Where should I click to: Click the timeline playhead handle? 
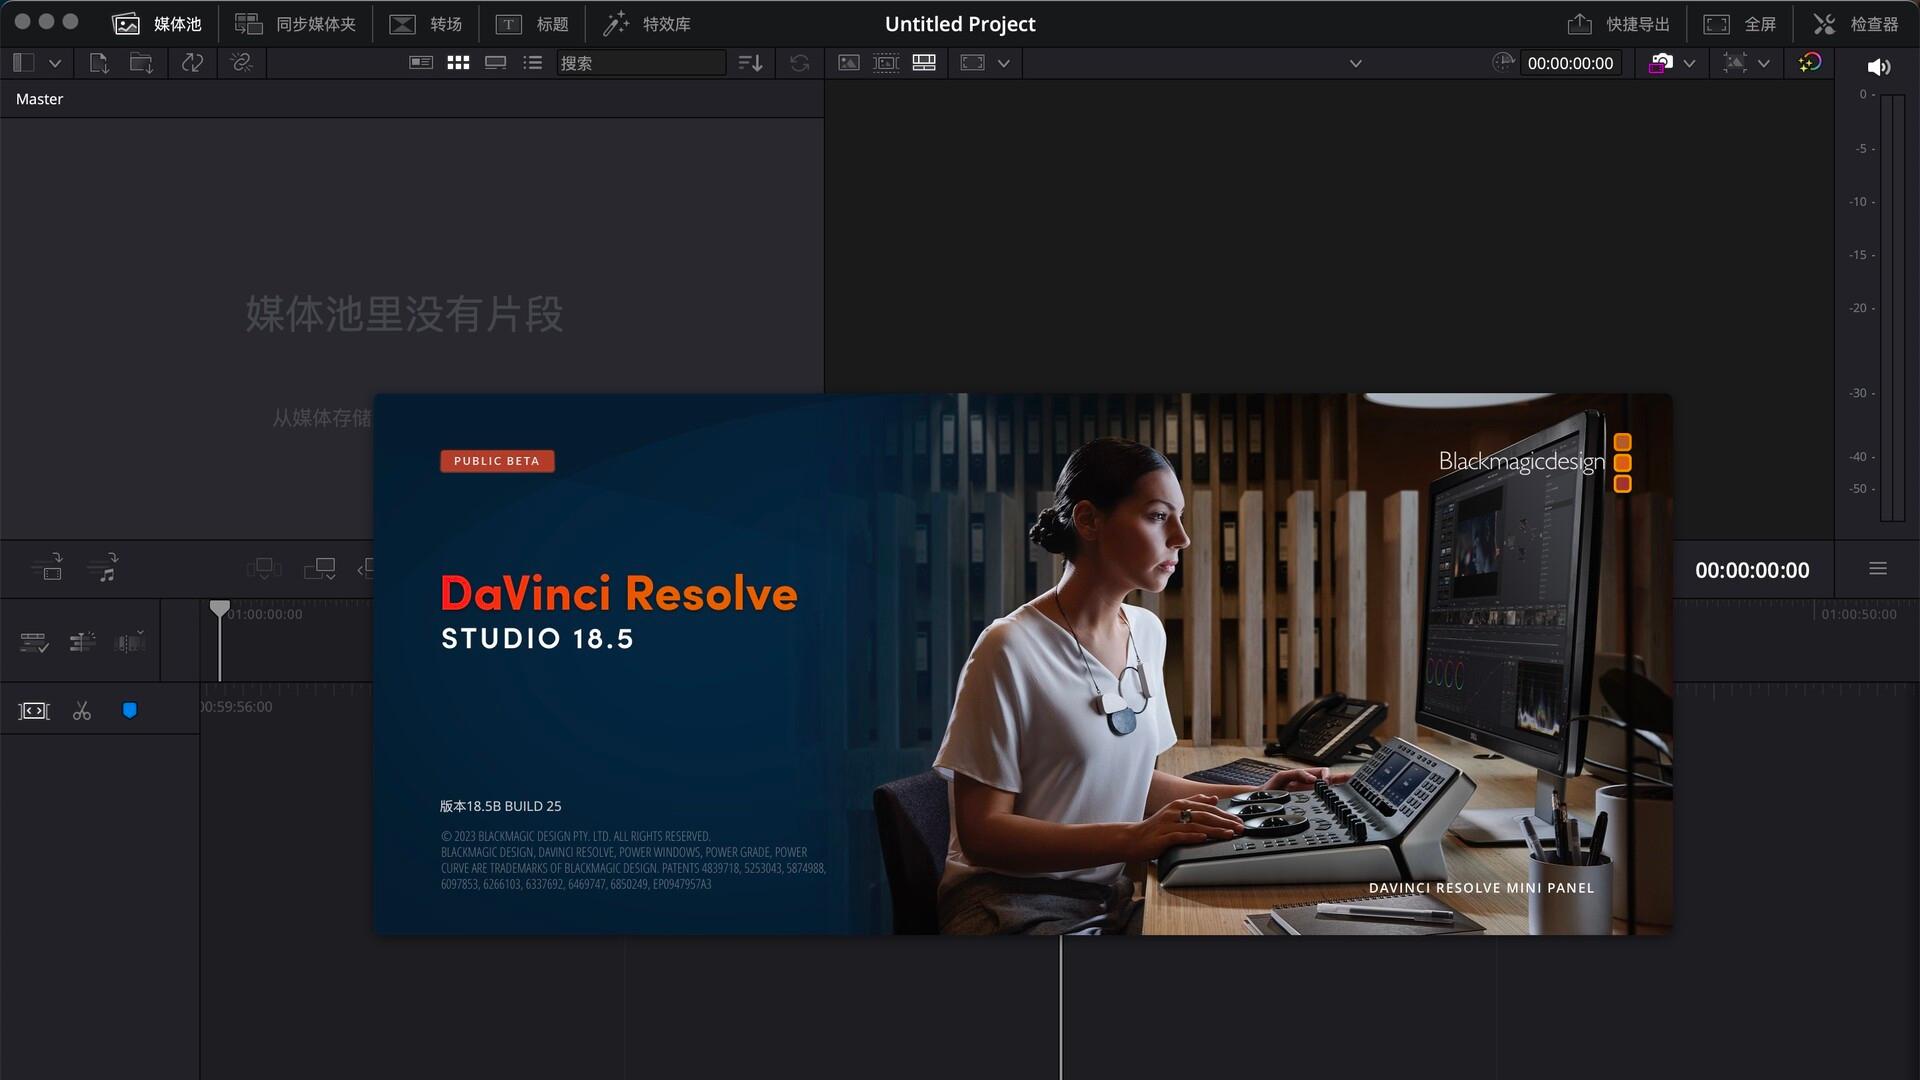220,608
